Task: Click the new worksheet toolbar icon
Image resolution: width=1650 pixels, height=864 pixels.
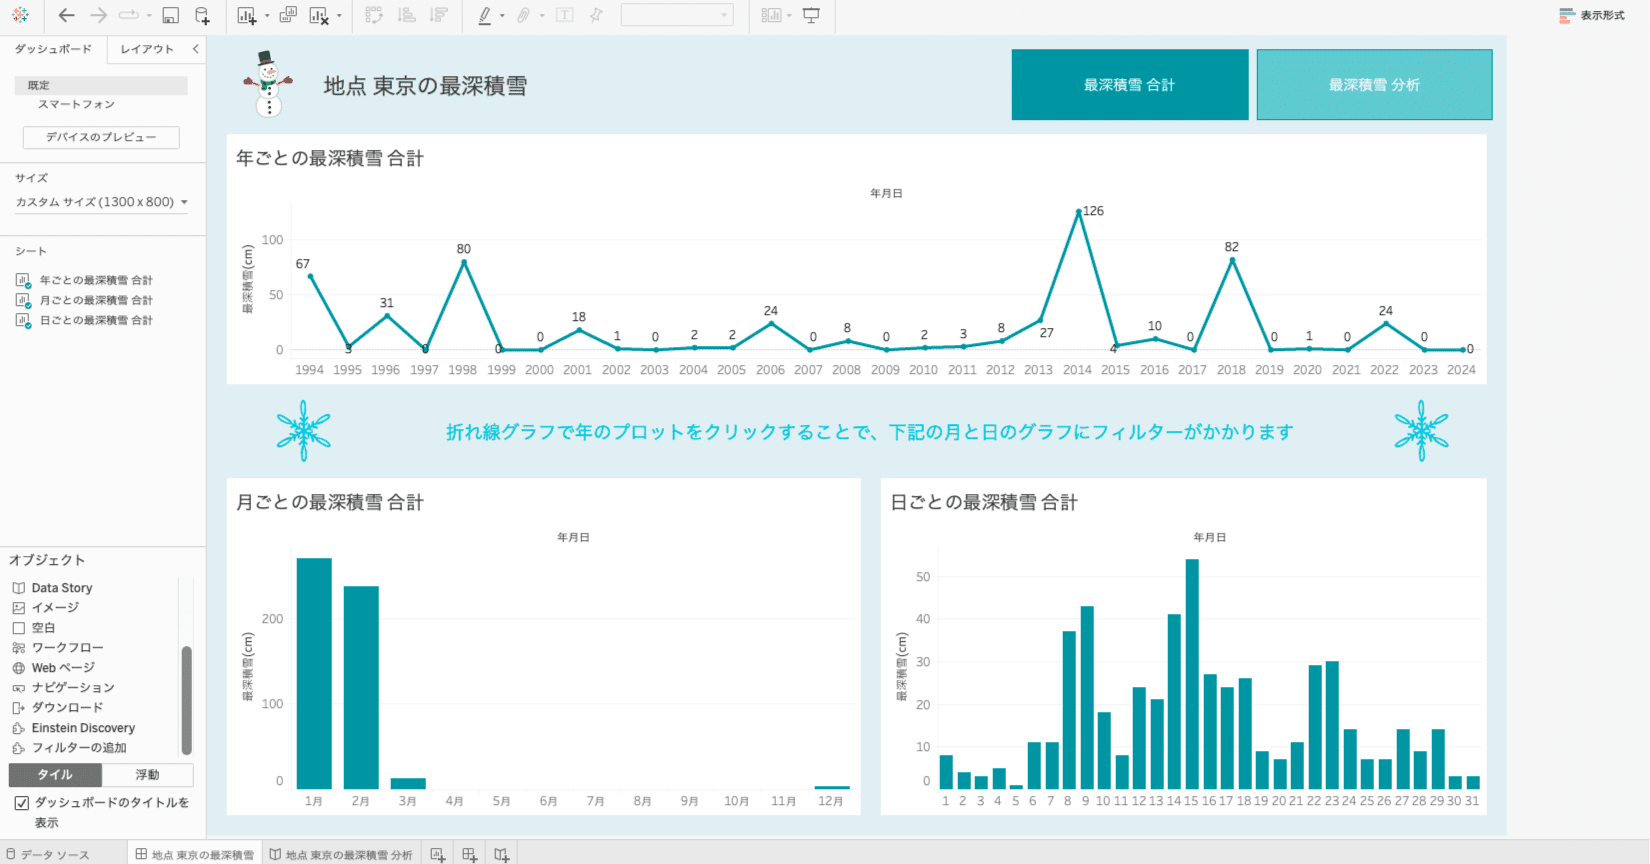Action: (247, 15)
